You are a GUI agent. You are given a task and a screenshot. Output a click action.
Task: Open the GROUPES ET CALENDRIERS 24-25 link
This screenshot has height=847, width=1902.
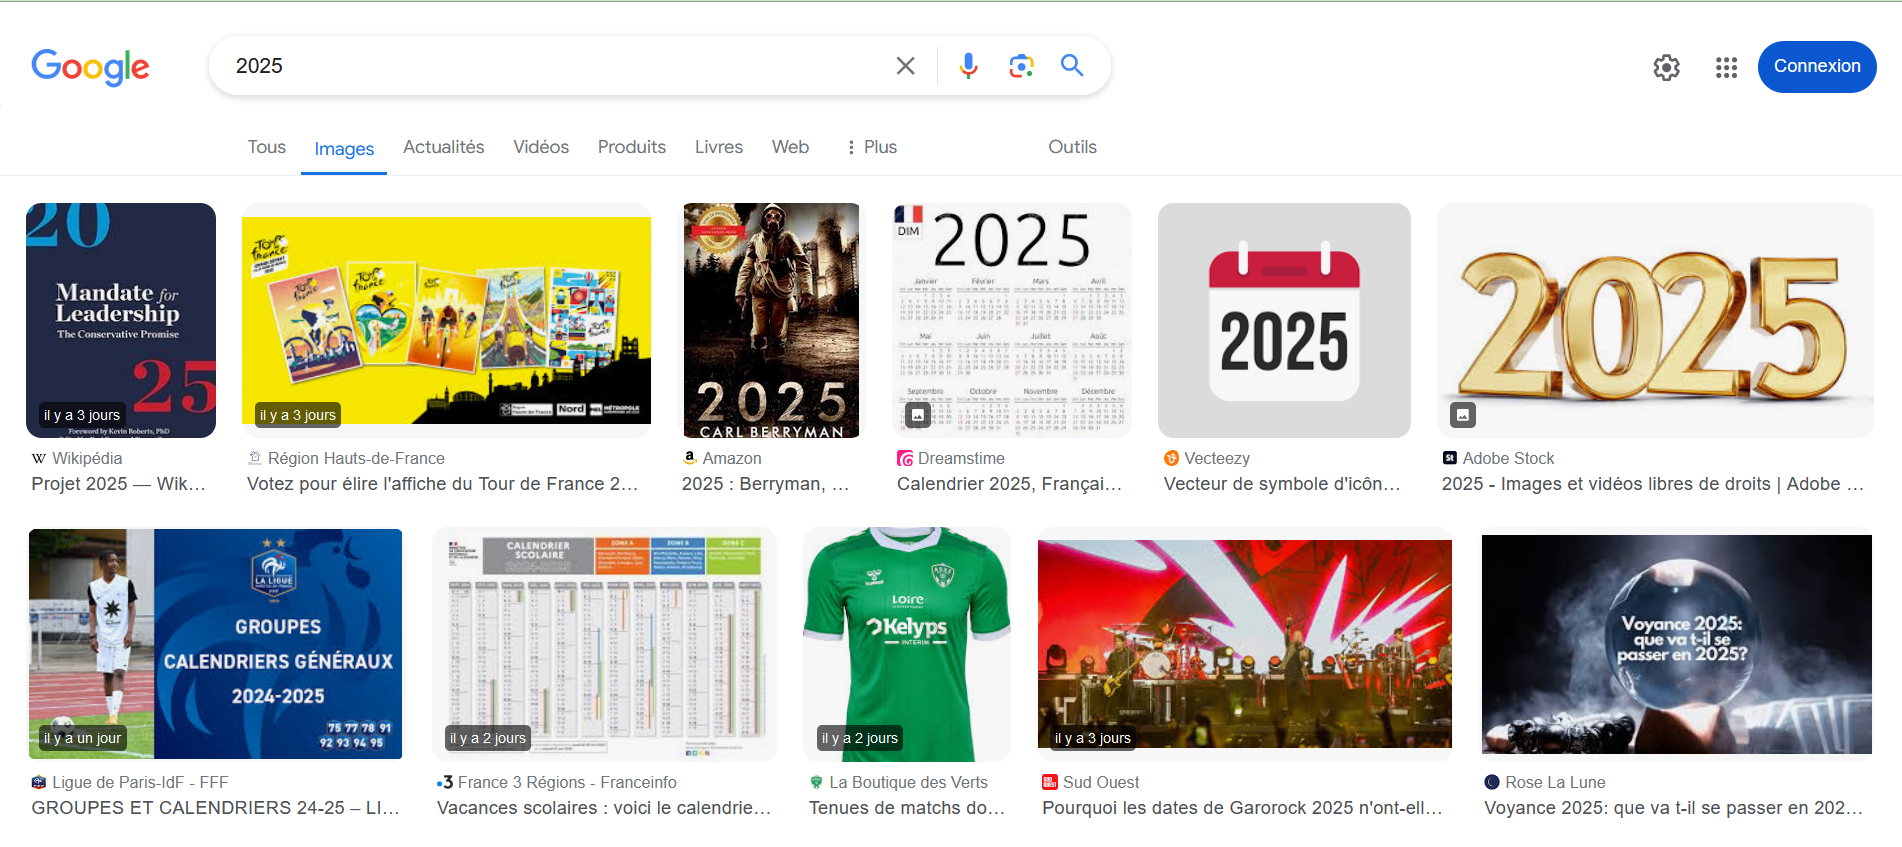pos(215,808)
